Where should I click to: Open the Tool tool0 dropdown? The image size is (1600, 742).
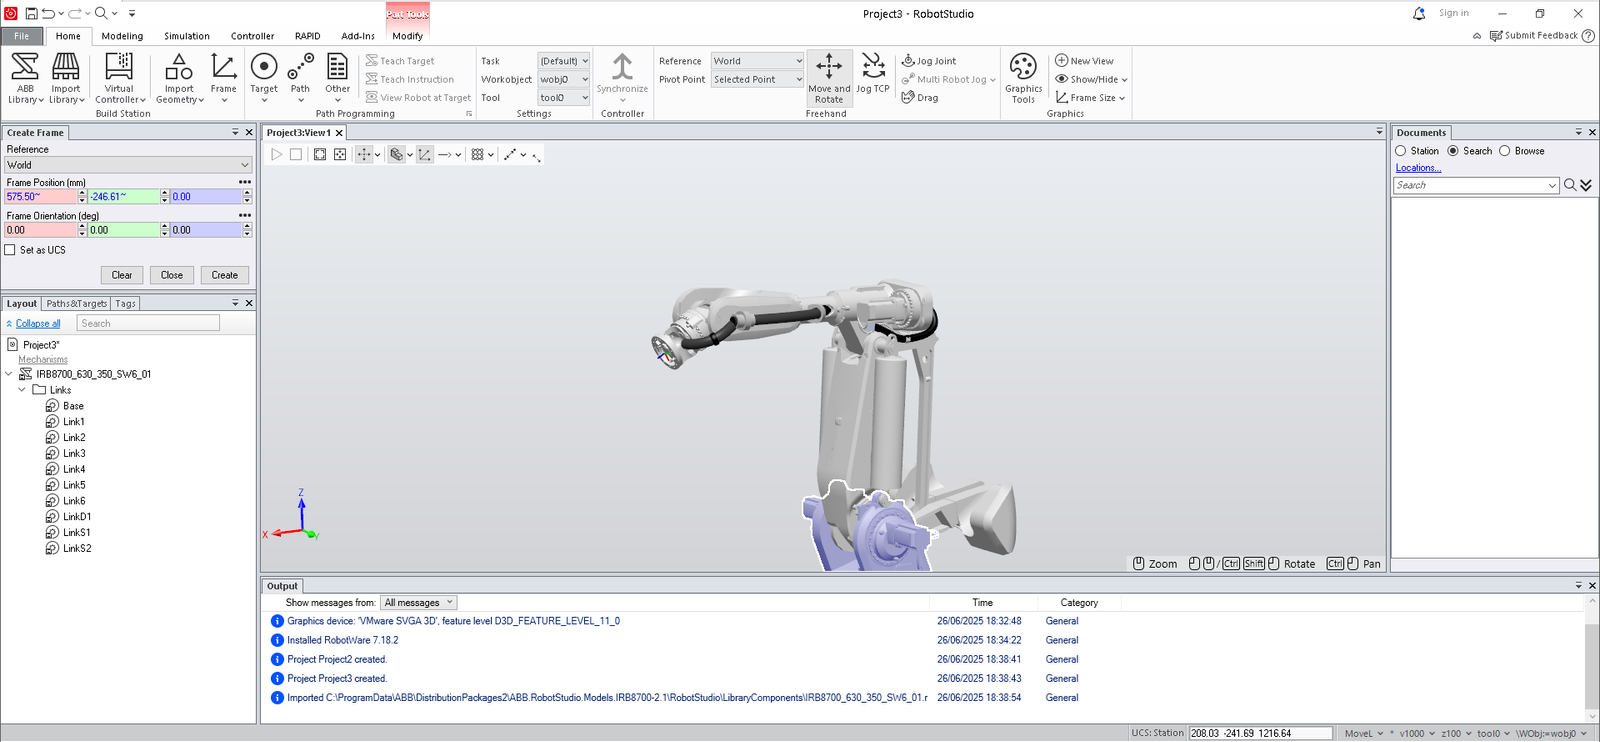tap(564, 98)
